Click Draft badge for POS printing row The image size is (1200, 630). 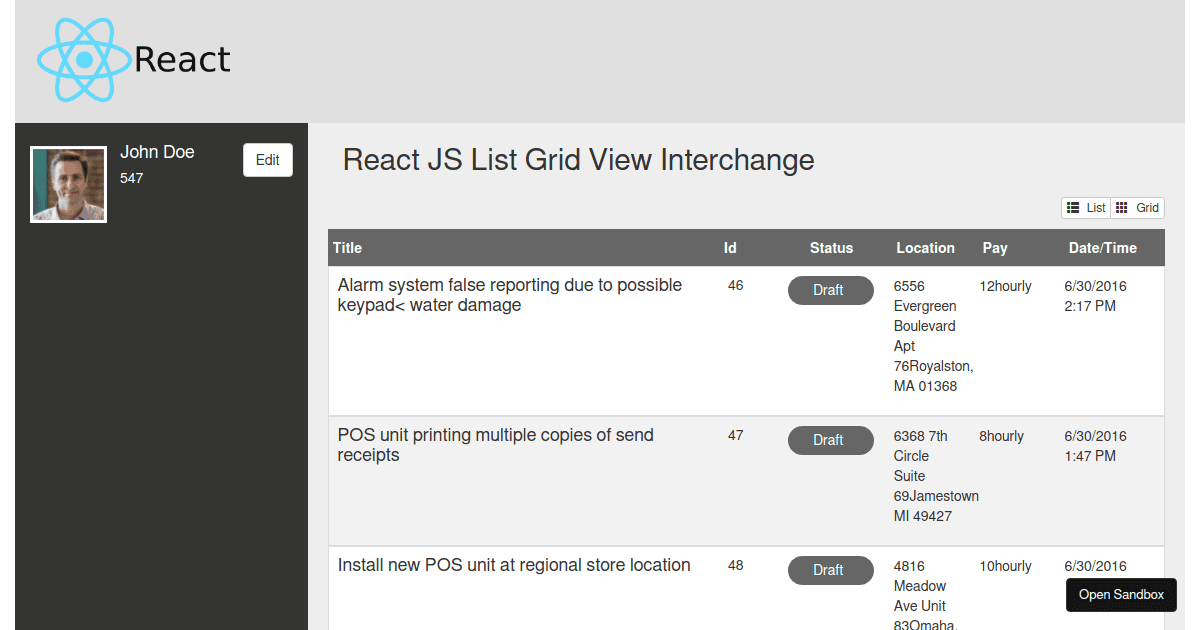click(x=830, y=440)
